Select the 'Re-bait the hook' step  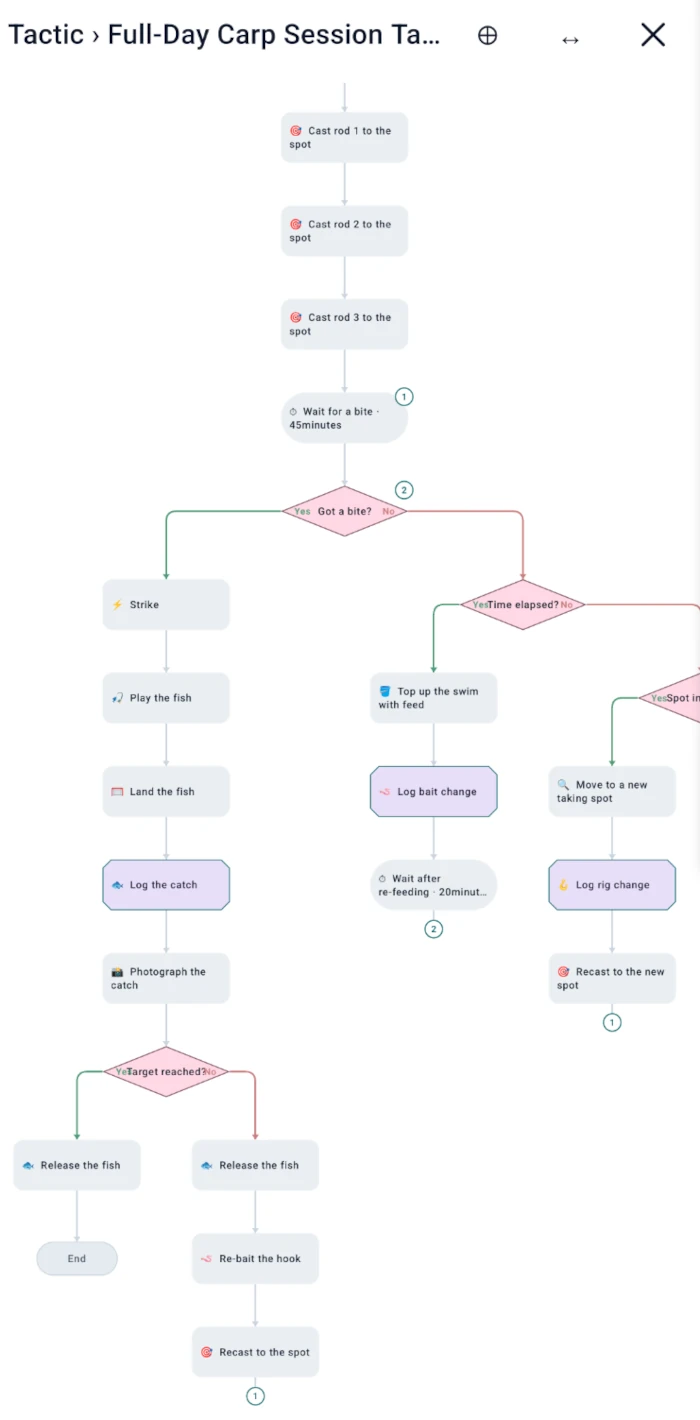point(255,1258)
